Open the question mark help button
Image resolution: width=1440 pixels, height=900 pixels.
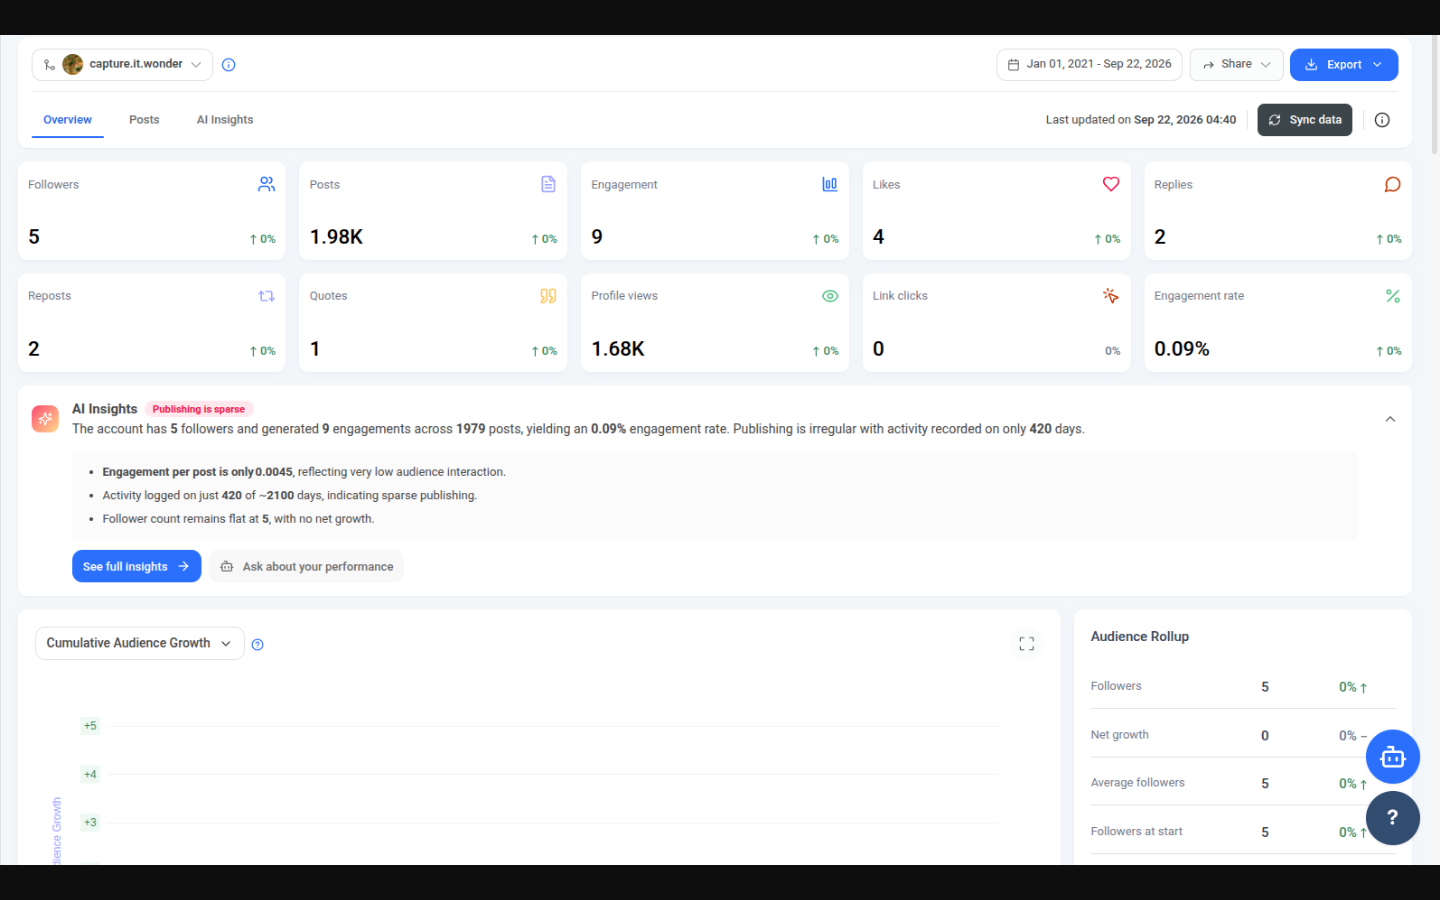pos(1392,818)
